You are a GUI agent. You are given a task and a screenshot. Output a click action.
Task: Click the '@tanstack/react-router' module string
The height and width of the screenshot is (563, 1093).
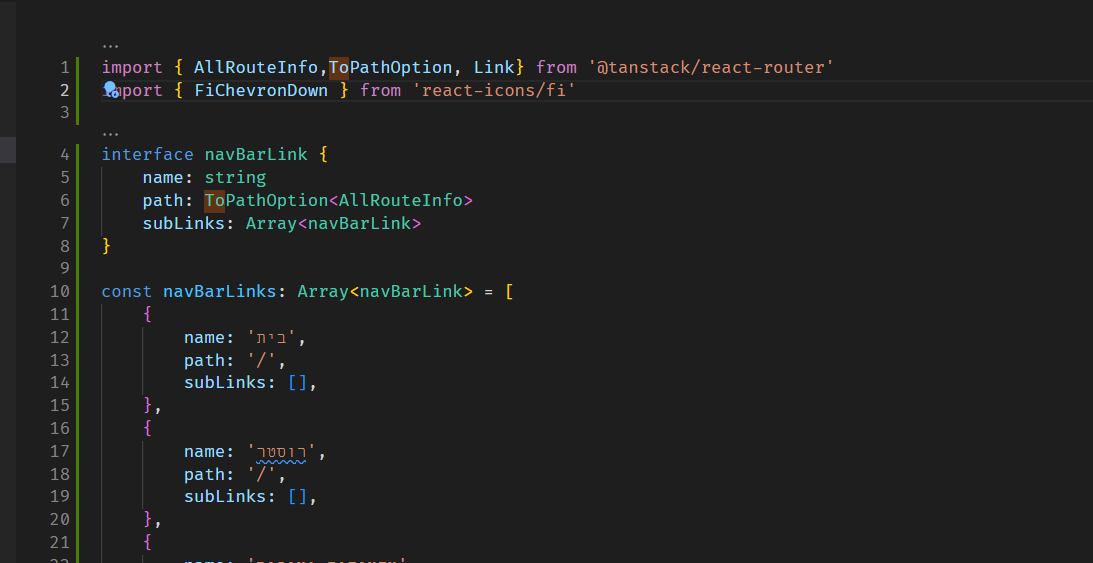711,68
